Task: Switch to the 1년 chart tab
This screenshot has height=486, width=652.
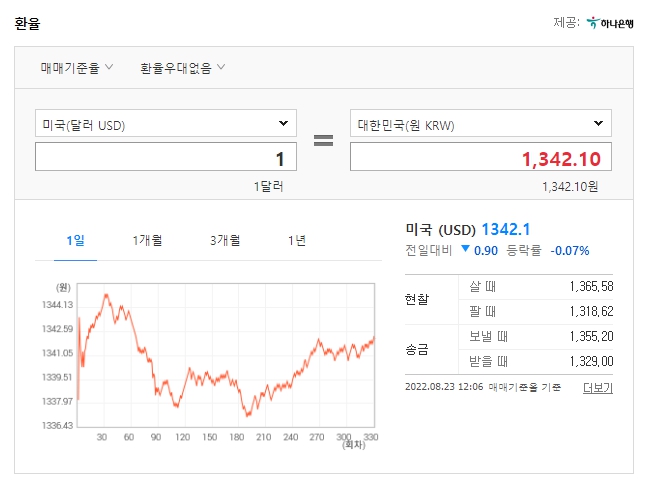Action: (297, 240)
